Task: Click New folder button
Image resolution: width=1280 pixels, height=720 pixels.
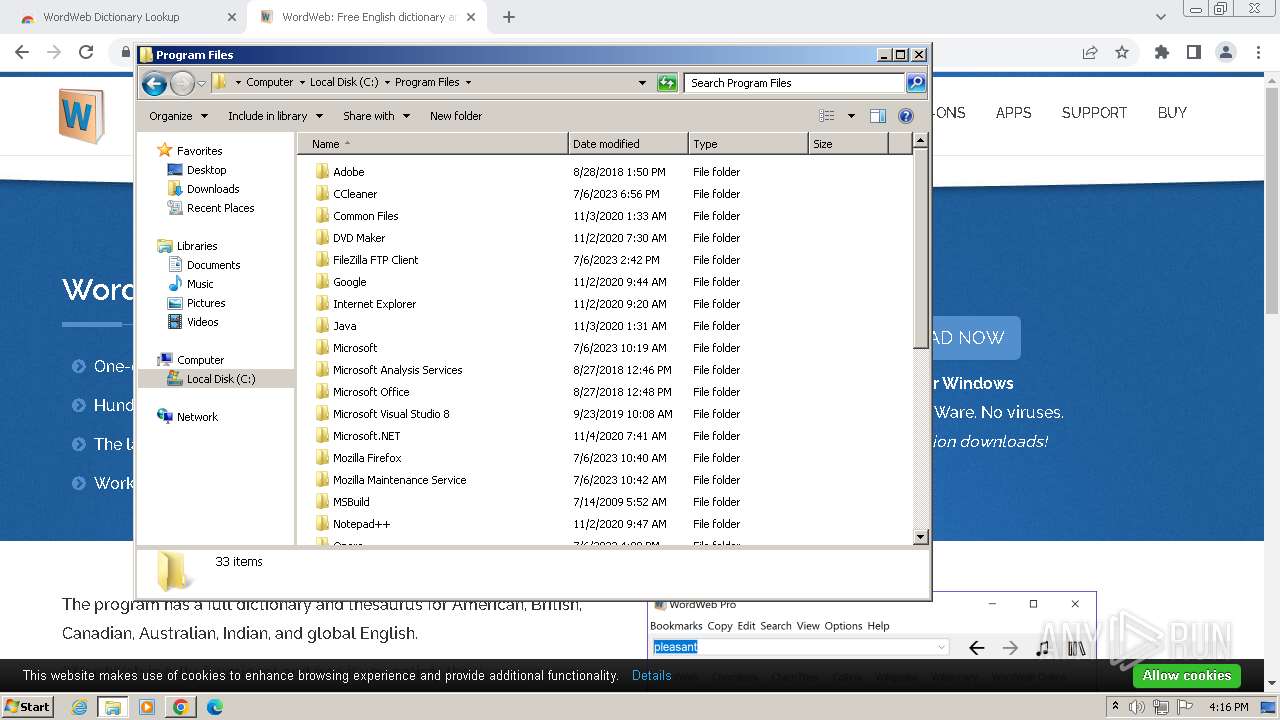Action: [x=456, y=116]
